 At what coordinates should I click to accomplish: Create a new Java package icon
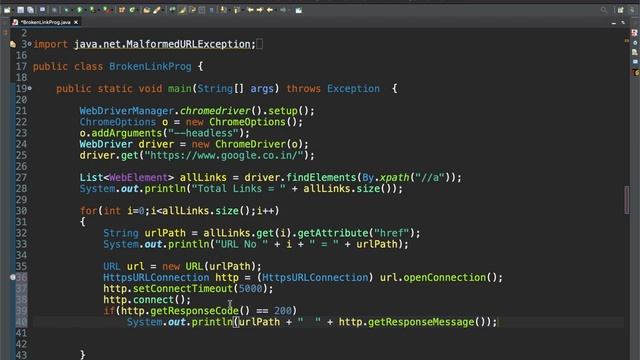click(x=122, y=10)
